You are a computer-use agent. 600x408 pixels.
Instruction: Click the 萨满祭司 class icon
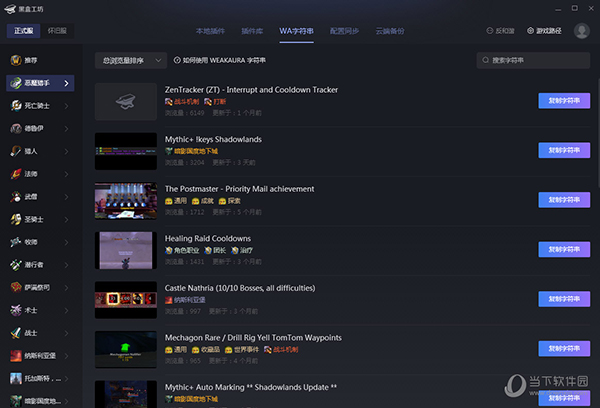[15, 287]
